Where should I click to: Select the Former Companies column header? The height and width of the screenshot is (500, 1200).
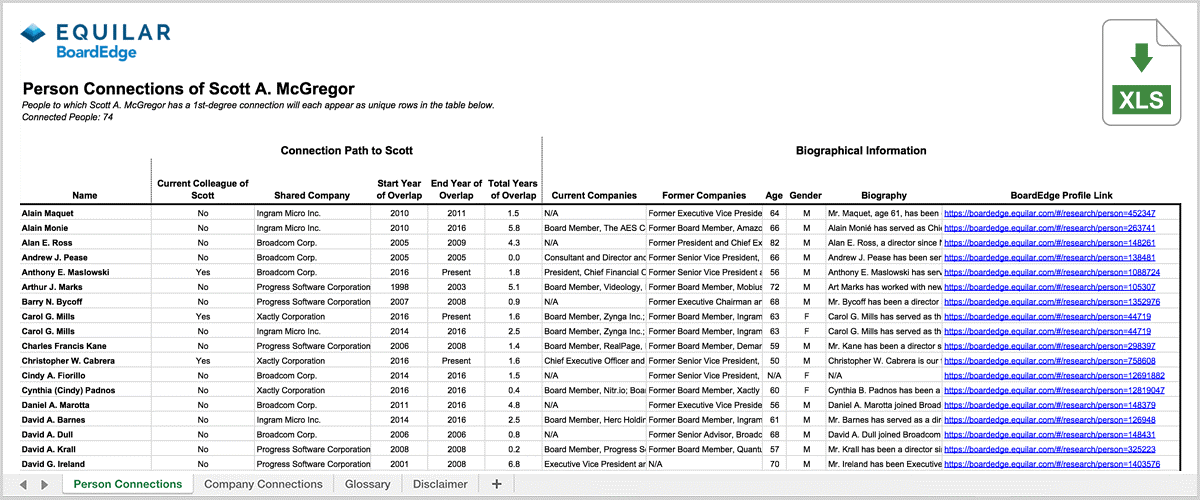(x=704, y=196)
